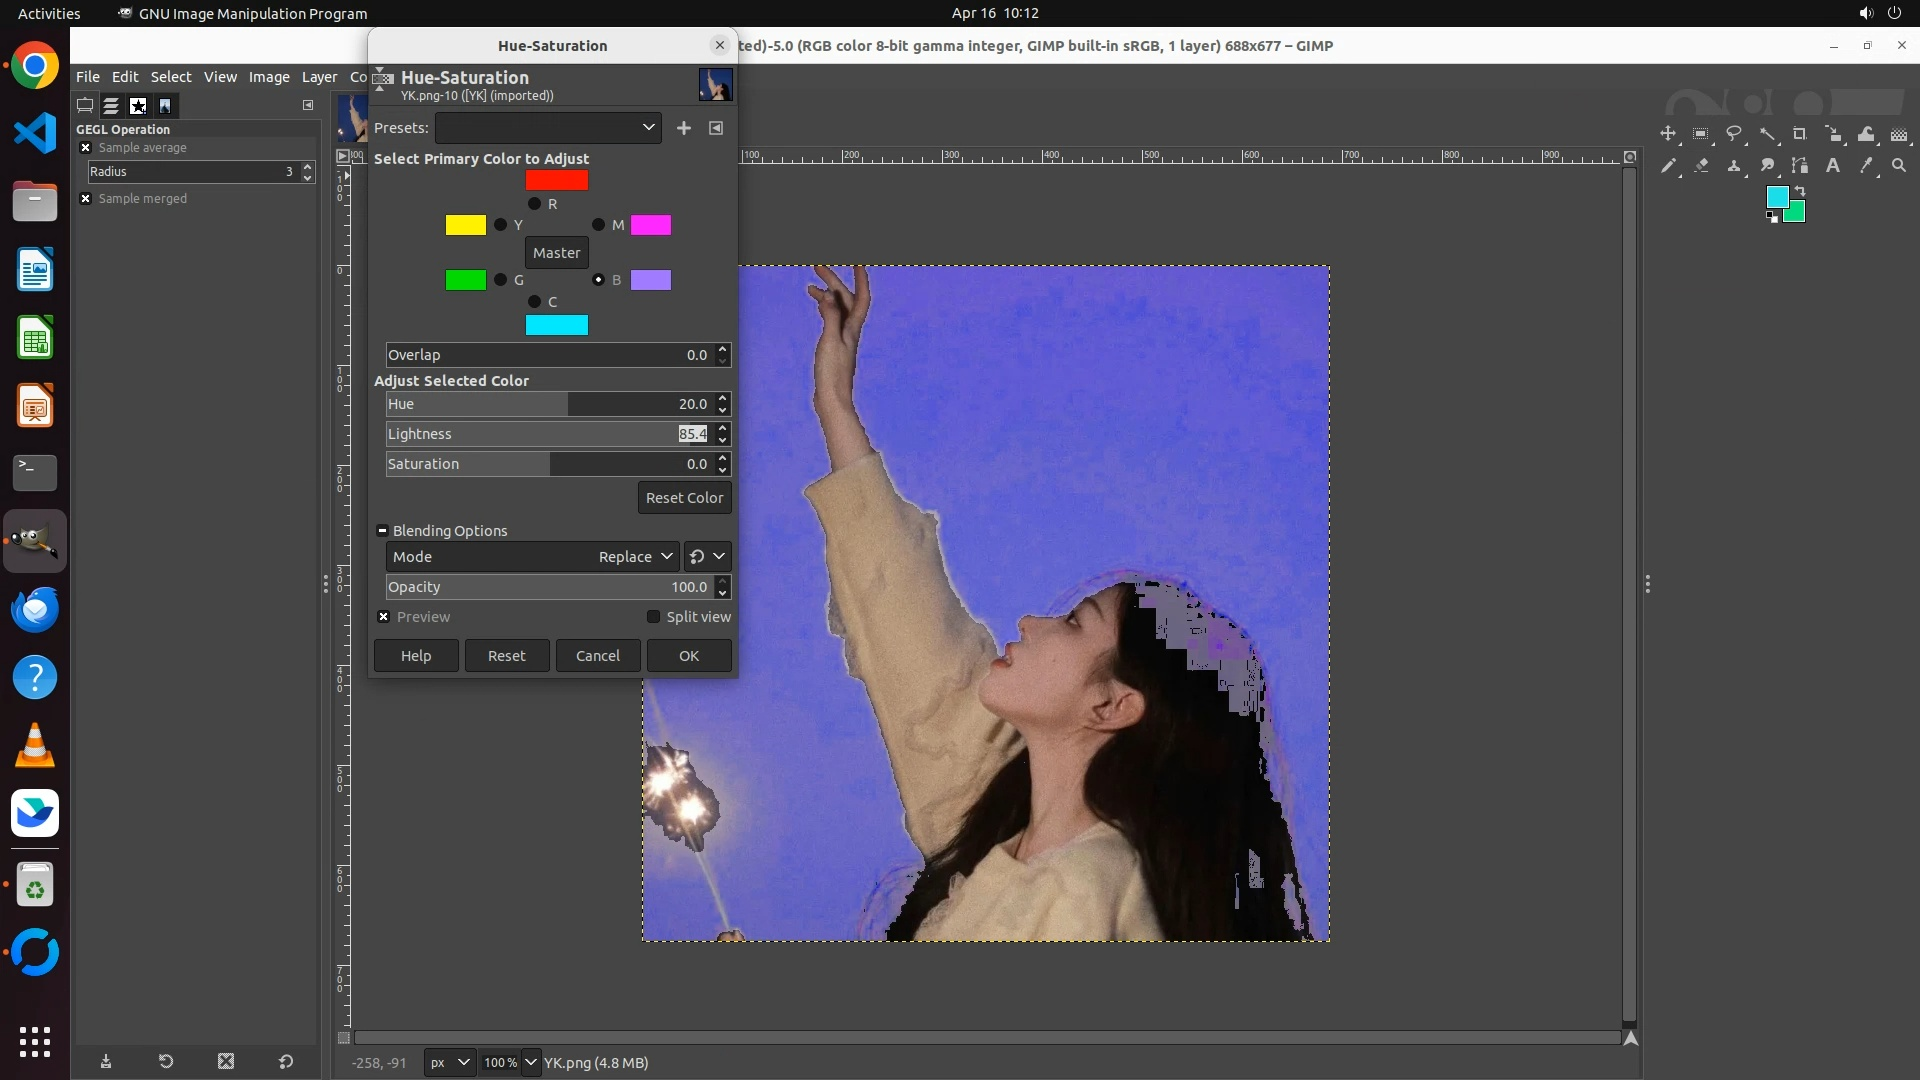
Task: Swap foreground and background colors
Action: (1800, 190)
